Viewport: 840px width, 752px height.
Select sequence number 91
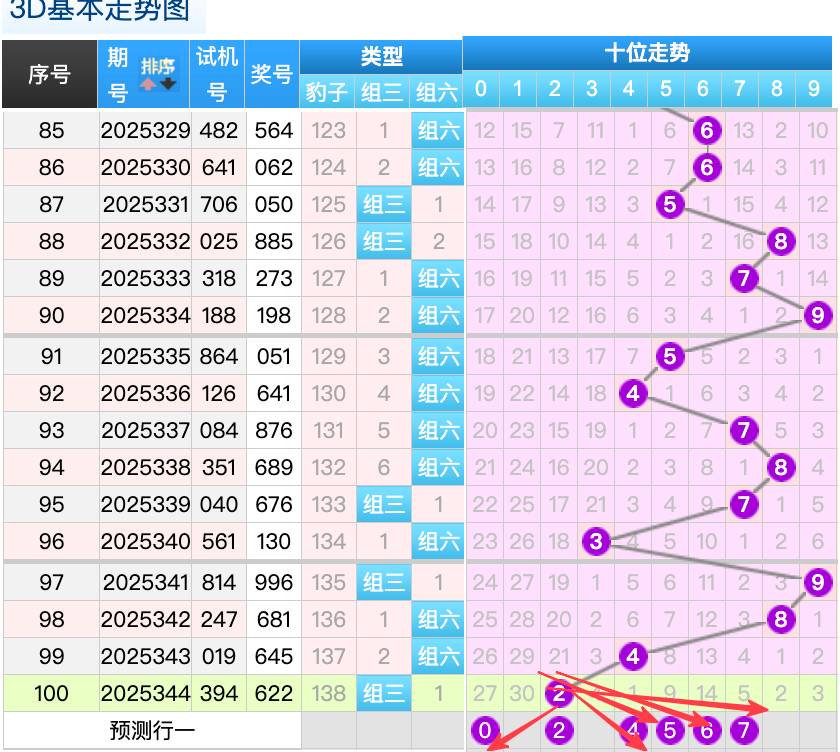51,356
